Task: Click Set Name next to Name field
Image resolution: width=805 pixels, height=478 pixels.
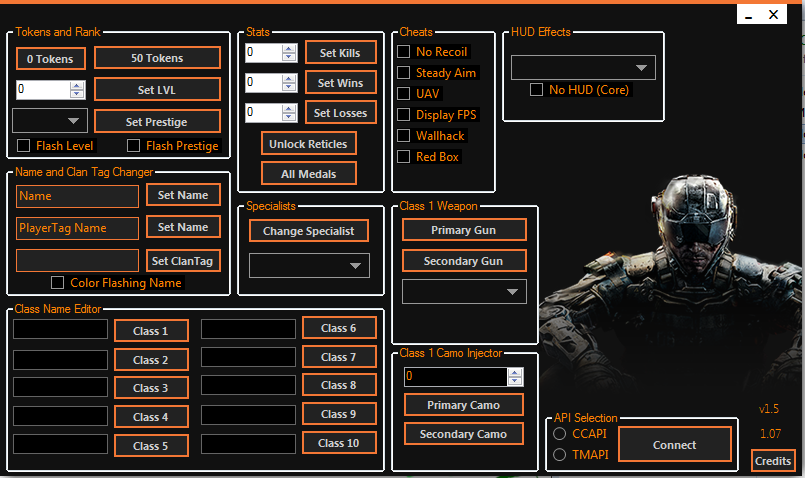Action: pyautogui.click(x=183, y=195)
